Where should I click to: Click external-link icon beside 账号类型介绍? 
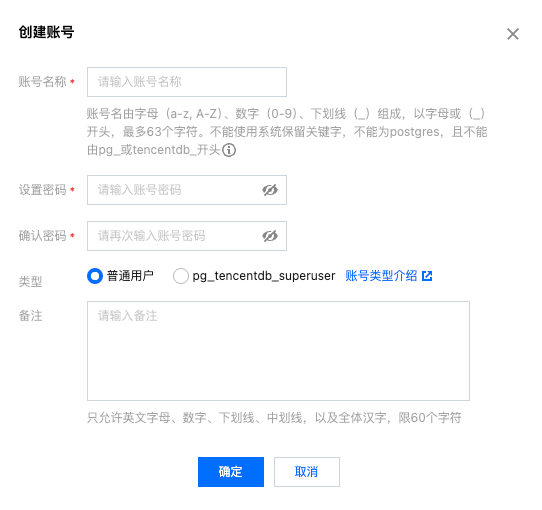427,276
